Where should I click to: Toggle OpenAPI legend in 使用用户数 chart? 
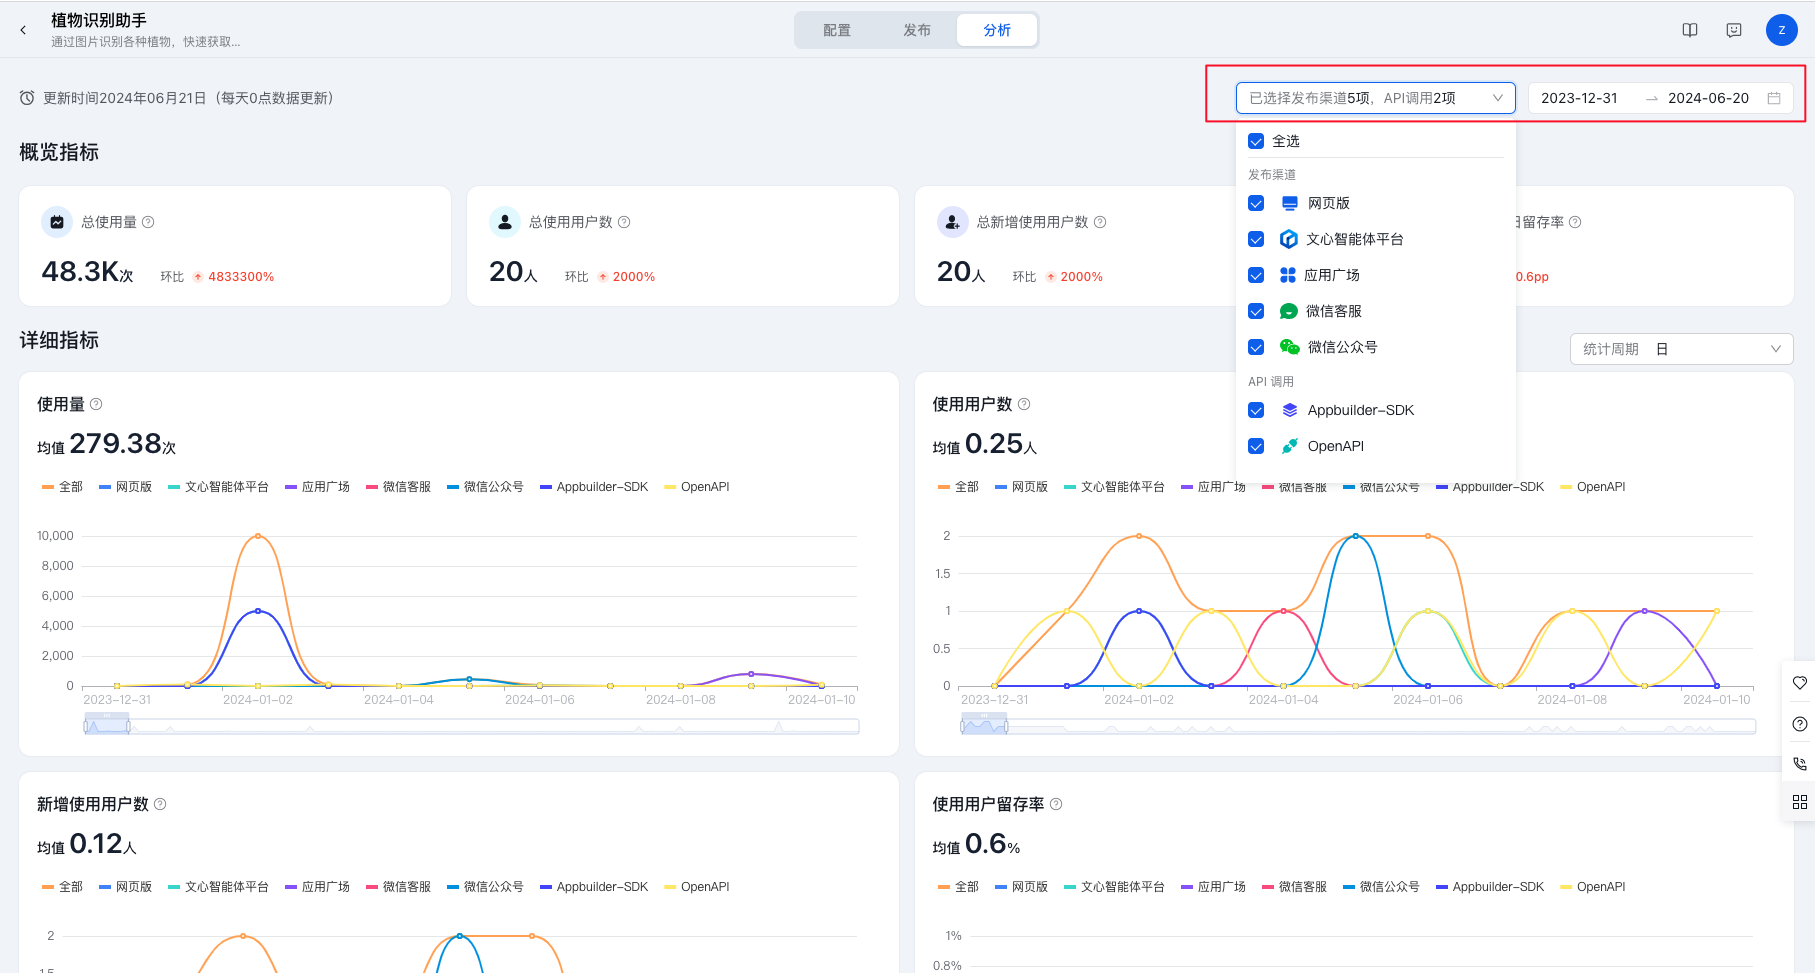pos(1592,487)
